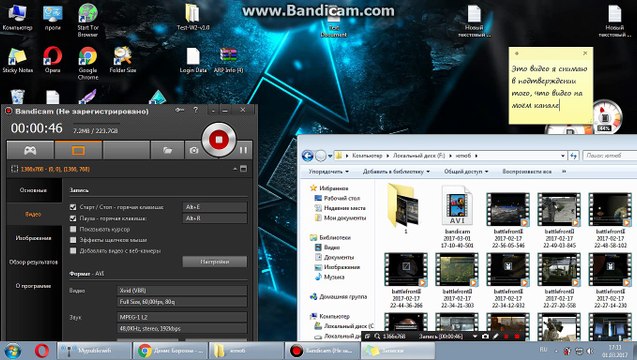
Task: Click Bandicam's key registration icon
Action: 179,110
